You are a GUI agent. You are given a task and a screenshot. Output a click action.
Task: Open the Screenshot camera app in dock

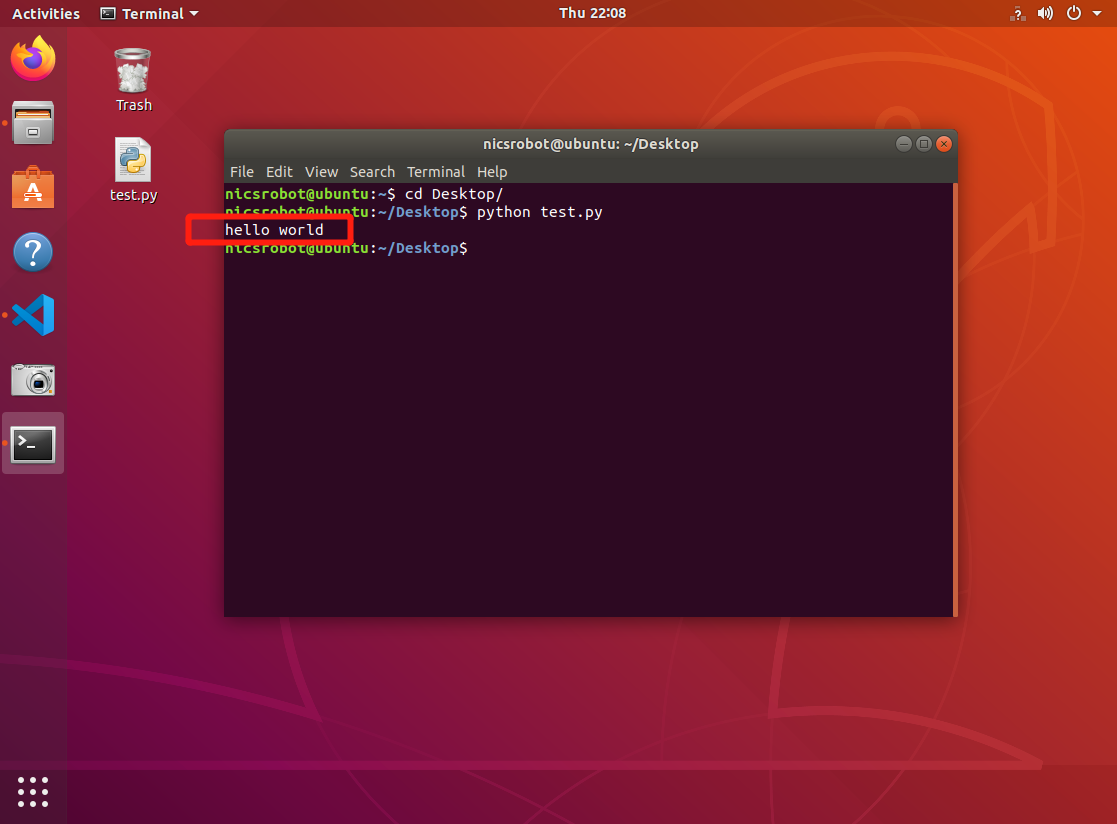[x=33, y=380]
